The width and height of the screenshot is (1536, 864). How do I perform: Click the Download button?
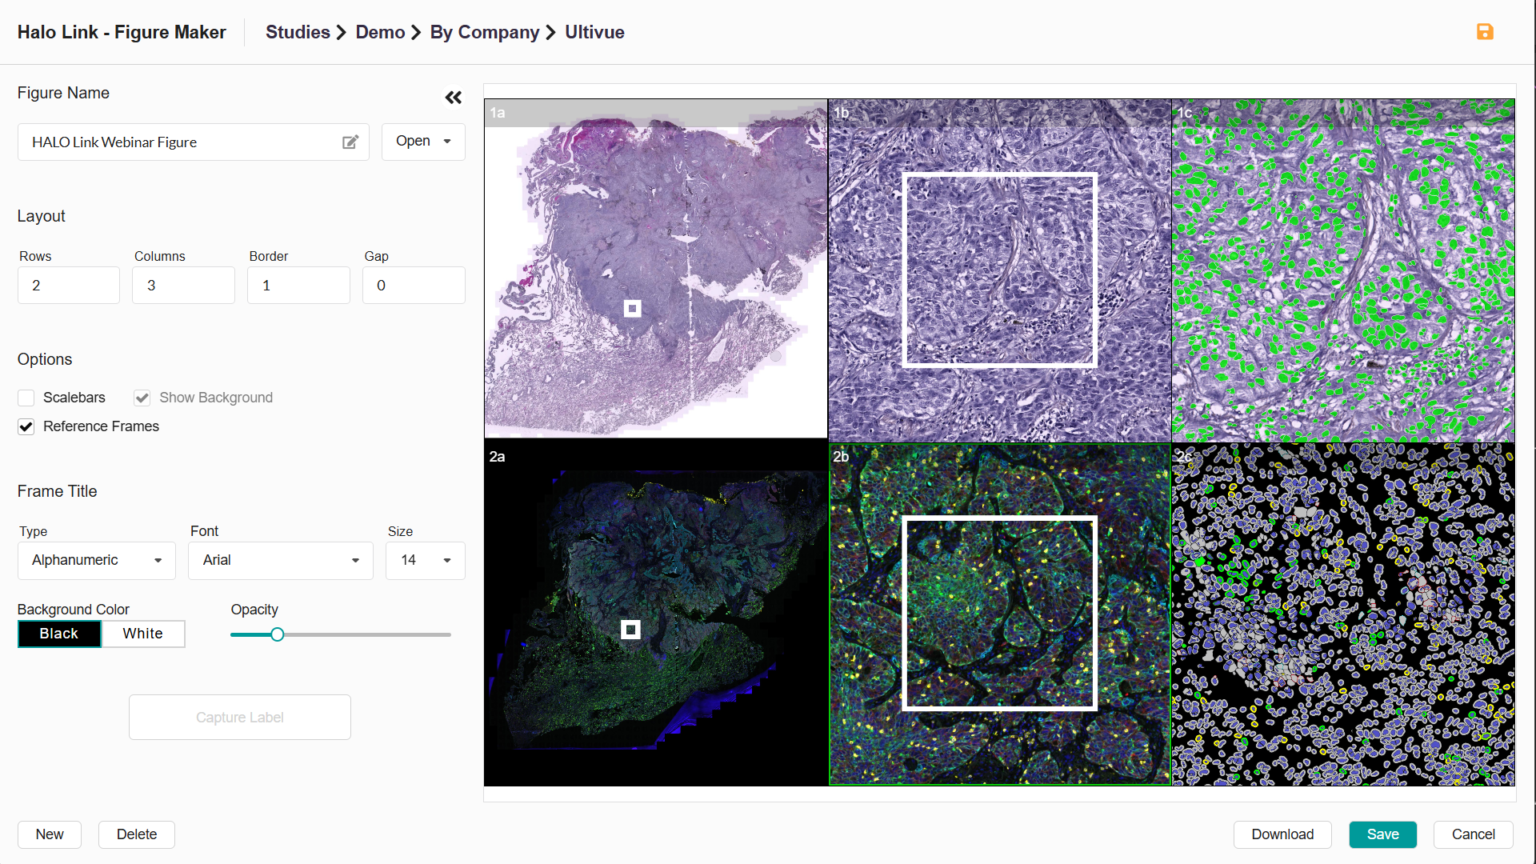(1282, 834)
